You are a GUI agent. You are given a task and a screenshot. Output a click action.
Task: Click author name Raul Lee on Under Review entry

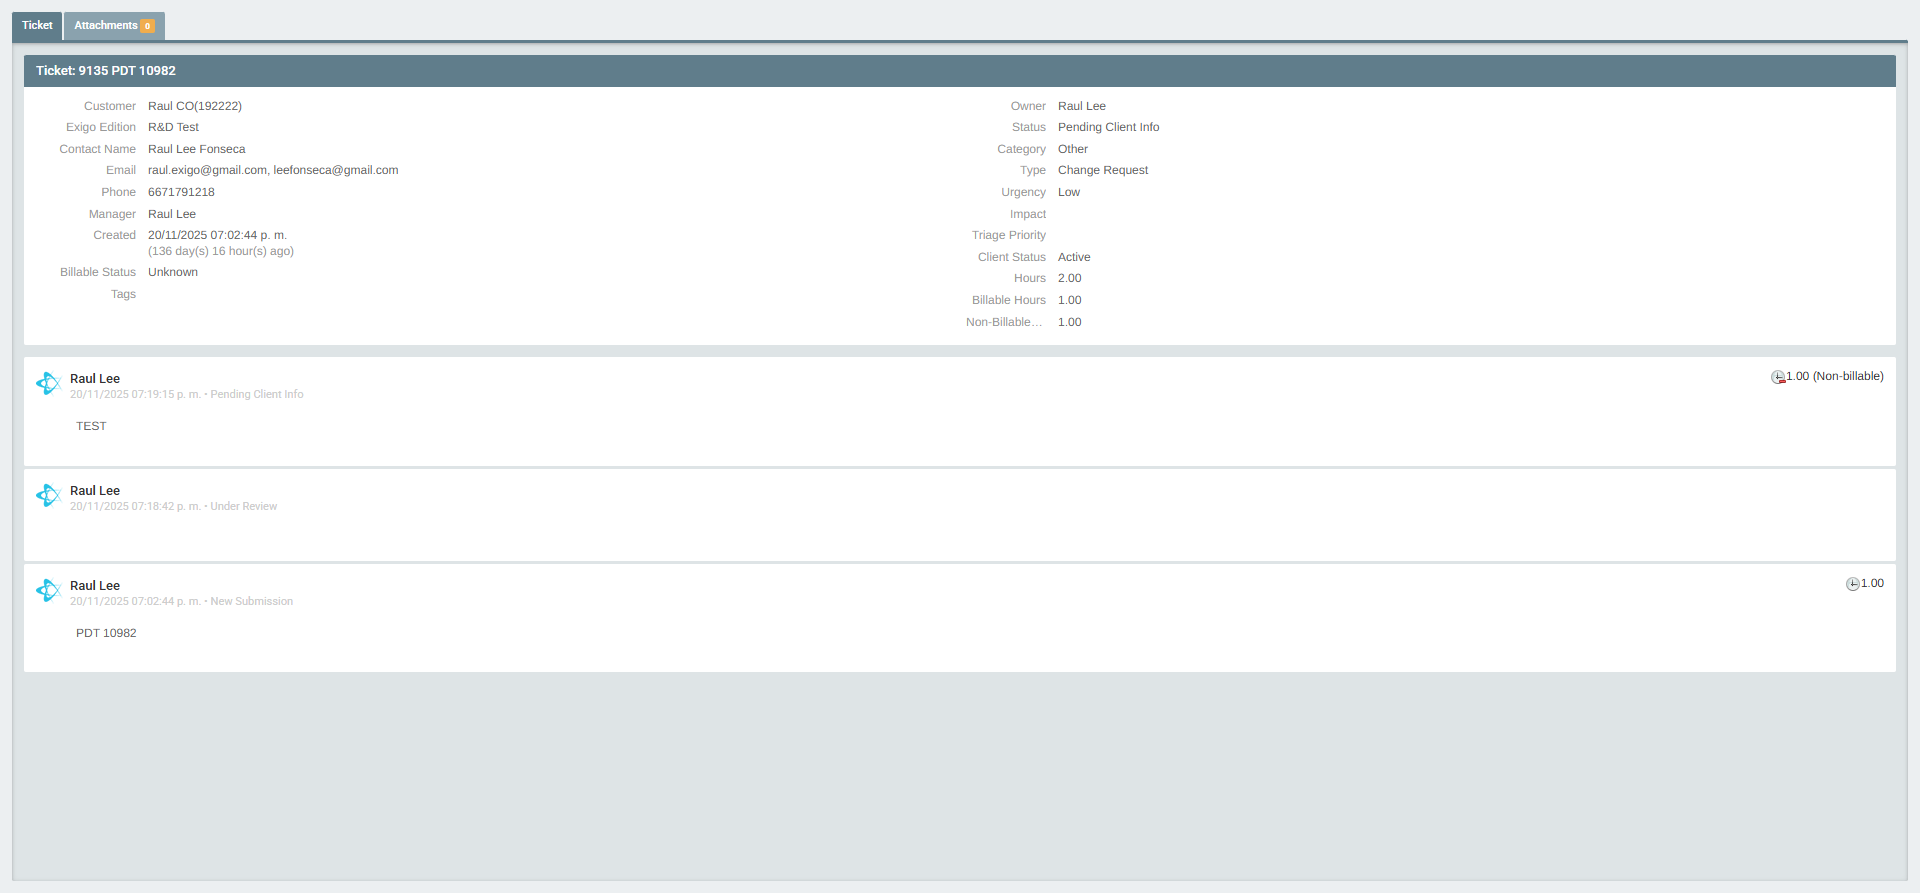point(95,491)
